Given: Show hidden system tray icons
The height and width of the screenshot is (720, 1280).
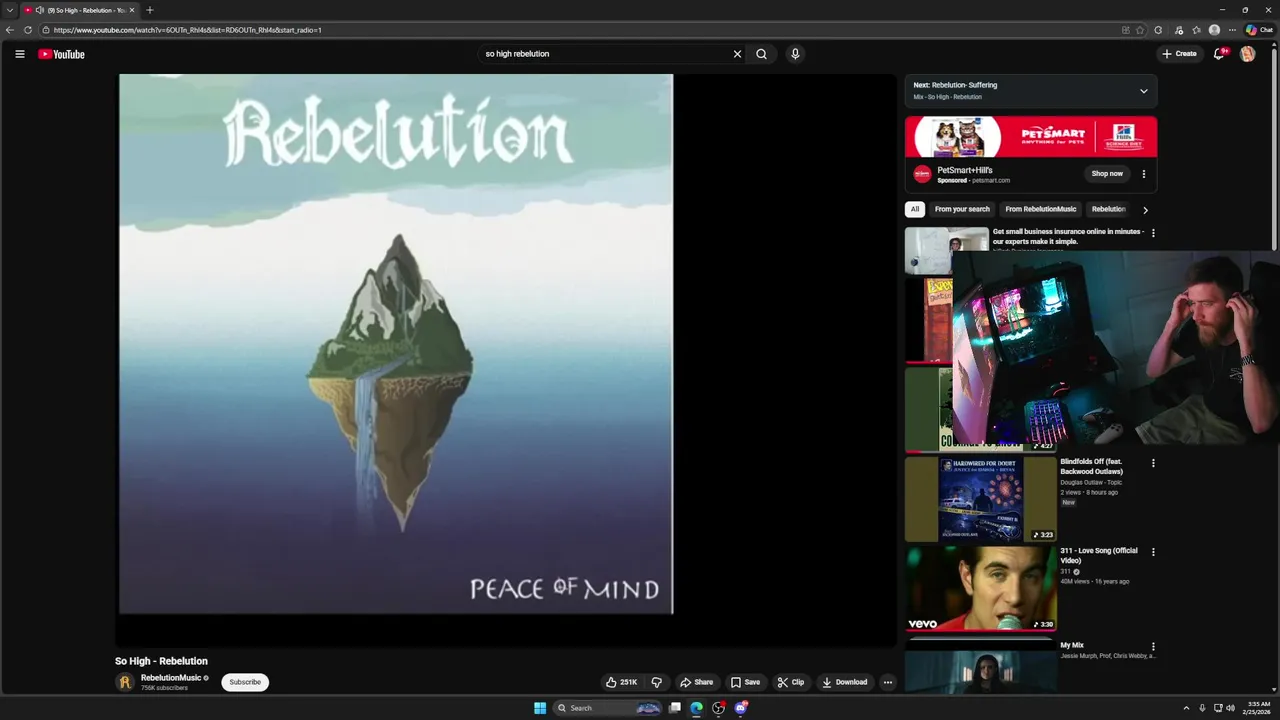Looking at the screenshot, I should 1186,708.
